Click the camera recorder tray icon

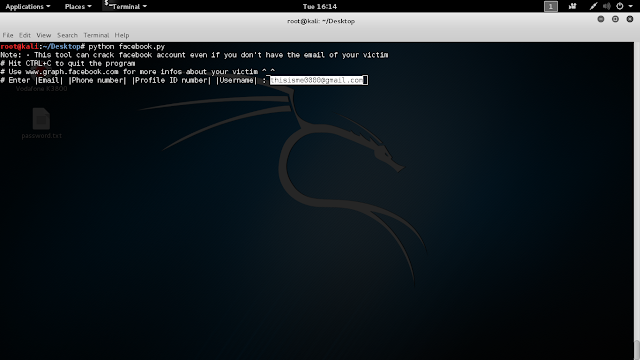[573, 6]
